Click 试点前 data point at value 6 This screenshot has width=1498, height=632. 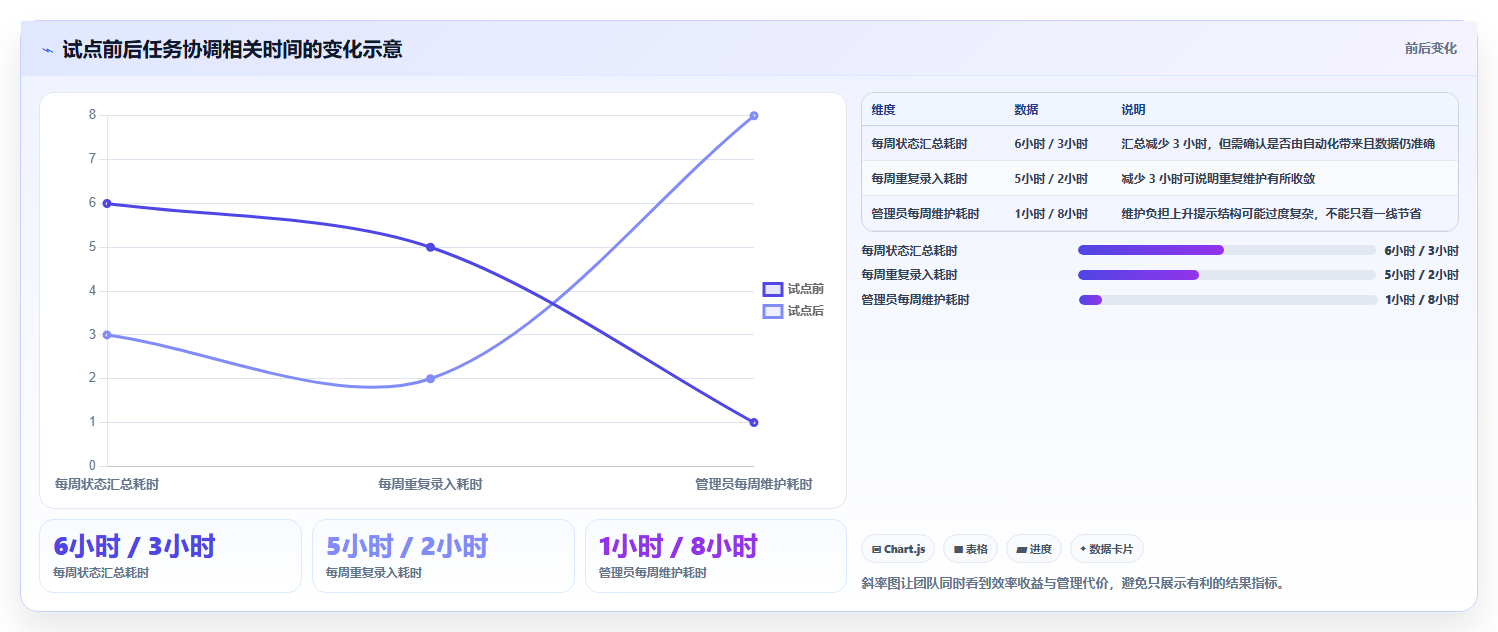coord(107,203)
